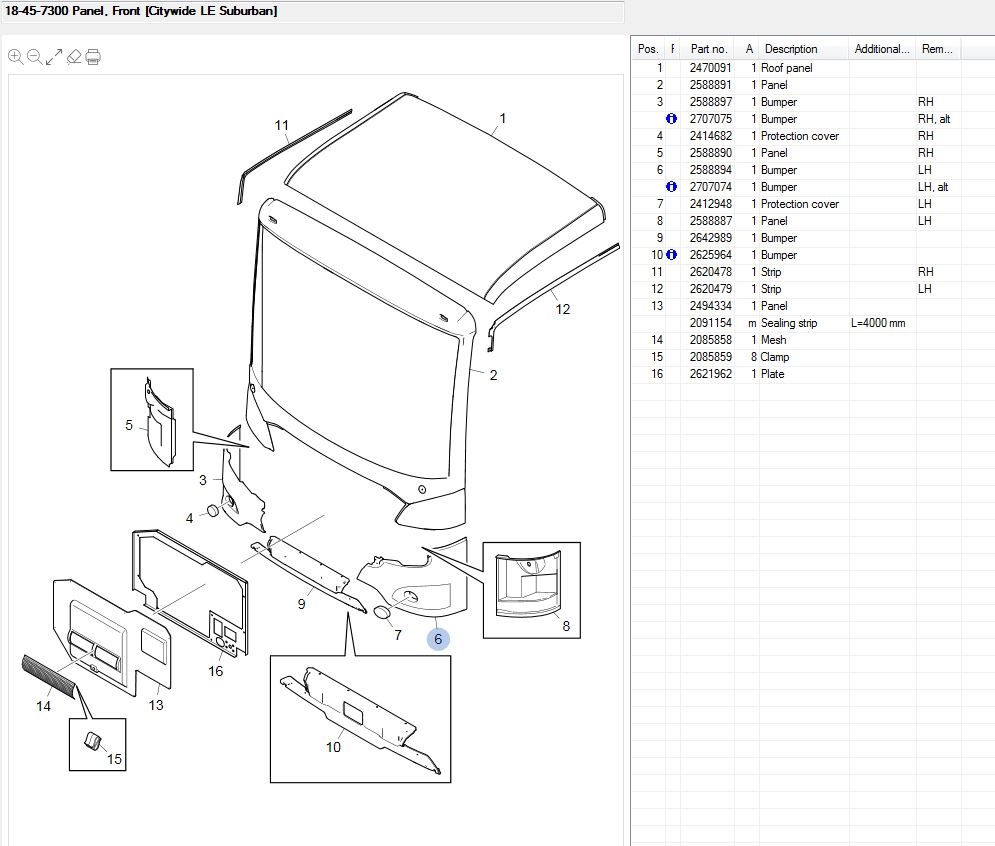The height and width of the screenshot is (846, 995).
Task: Click callout number 14 on mesh
Action: [43, 706]
